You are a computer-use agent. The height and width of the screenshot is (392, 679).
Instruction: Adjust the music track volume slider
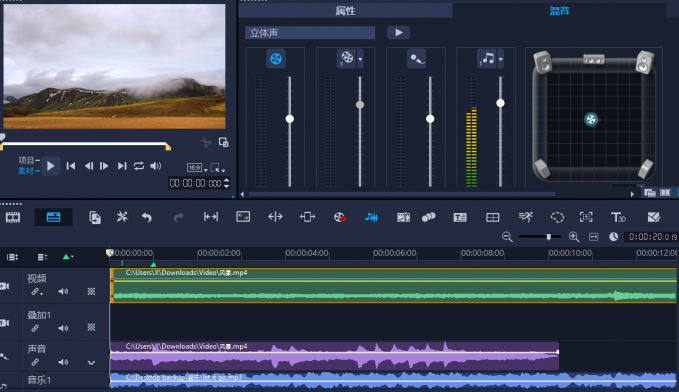coord(500,103)
